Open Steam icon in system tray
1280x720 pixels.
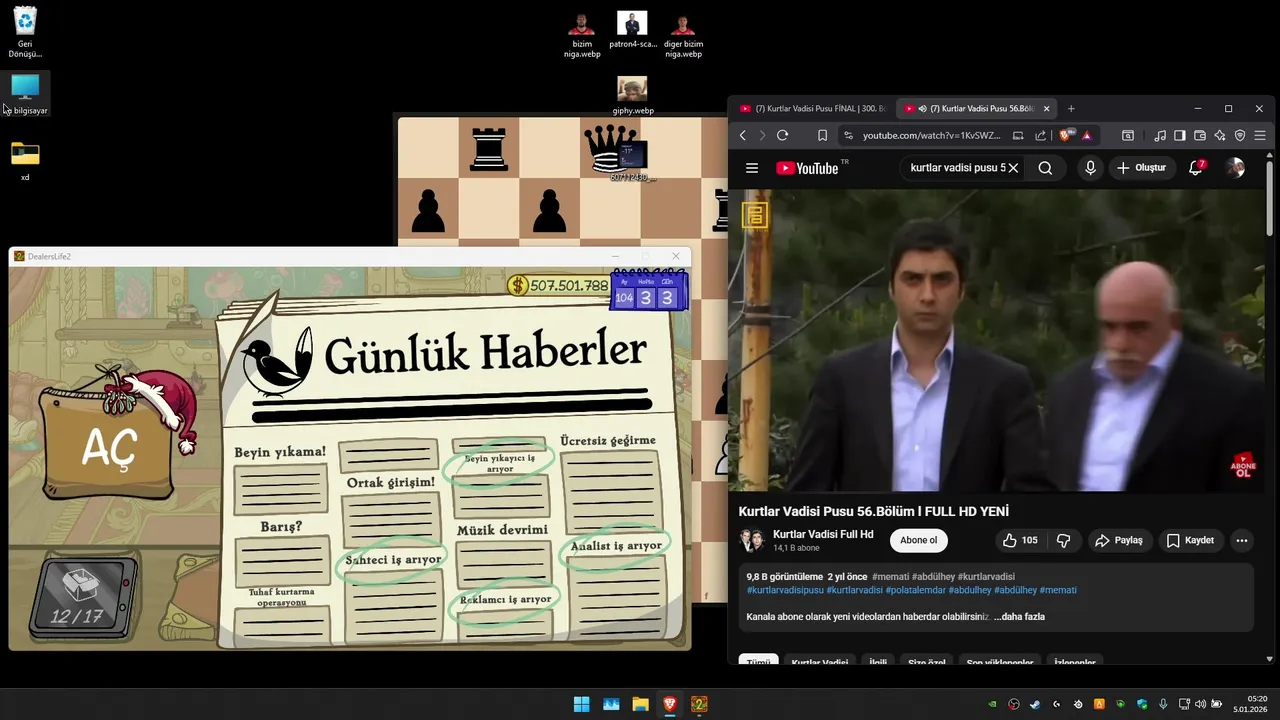(1035, 704)
